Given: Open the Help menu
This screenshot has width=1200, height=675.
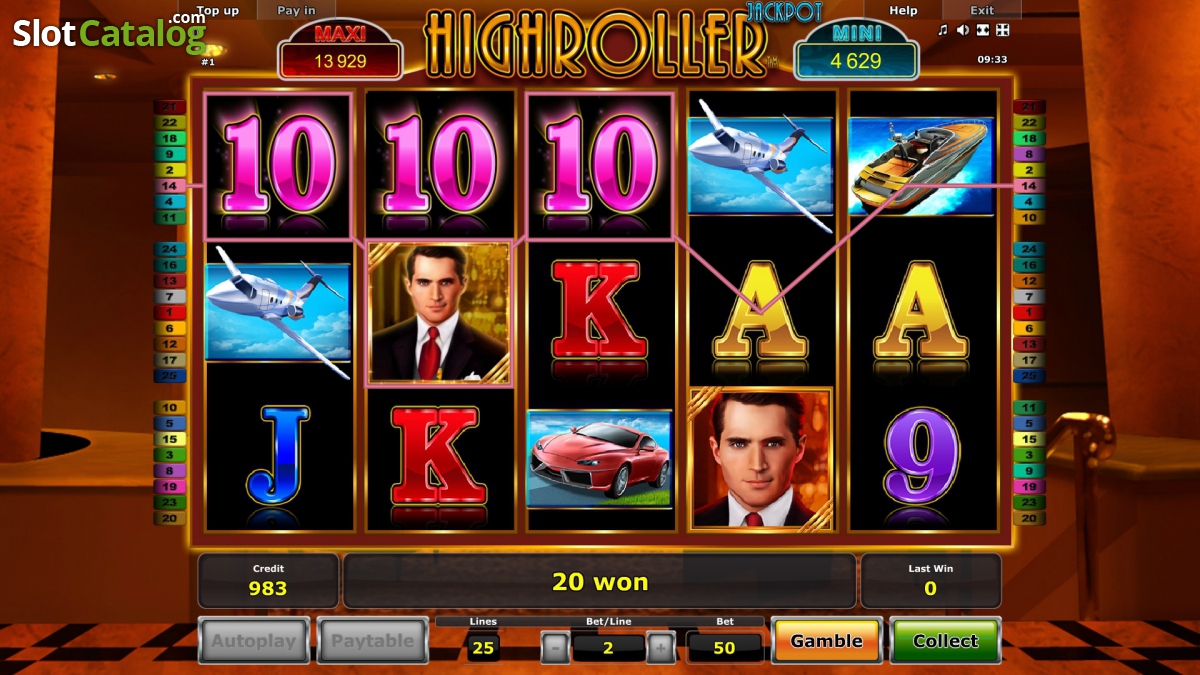Looking at the screenshot, I should 903,11.
